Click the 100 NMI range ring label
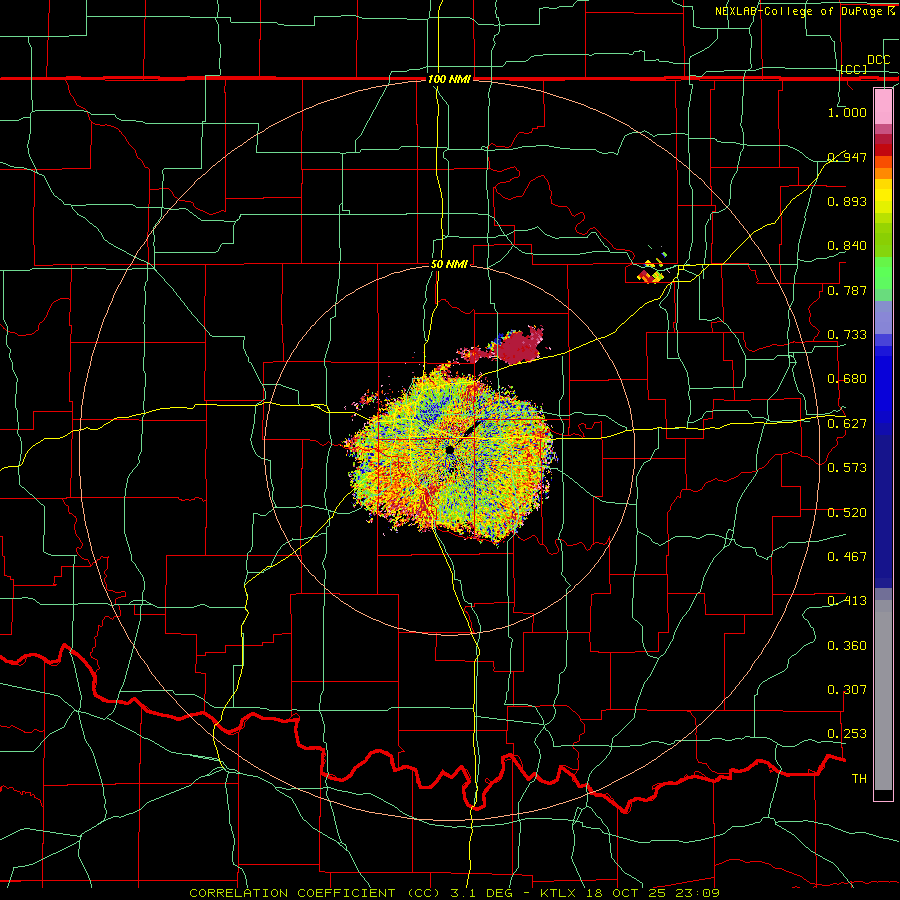Screen dimensions: 900x900 [449, 79]
